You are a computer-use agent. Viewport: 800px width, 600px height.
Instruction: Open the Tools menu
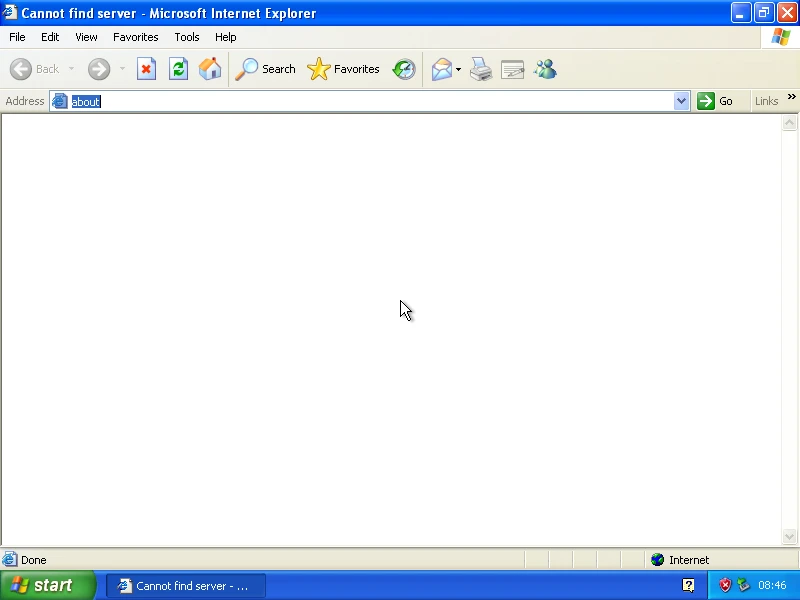[187, 37]
